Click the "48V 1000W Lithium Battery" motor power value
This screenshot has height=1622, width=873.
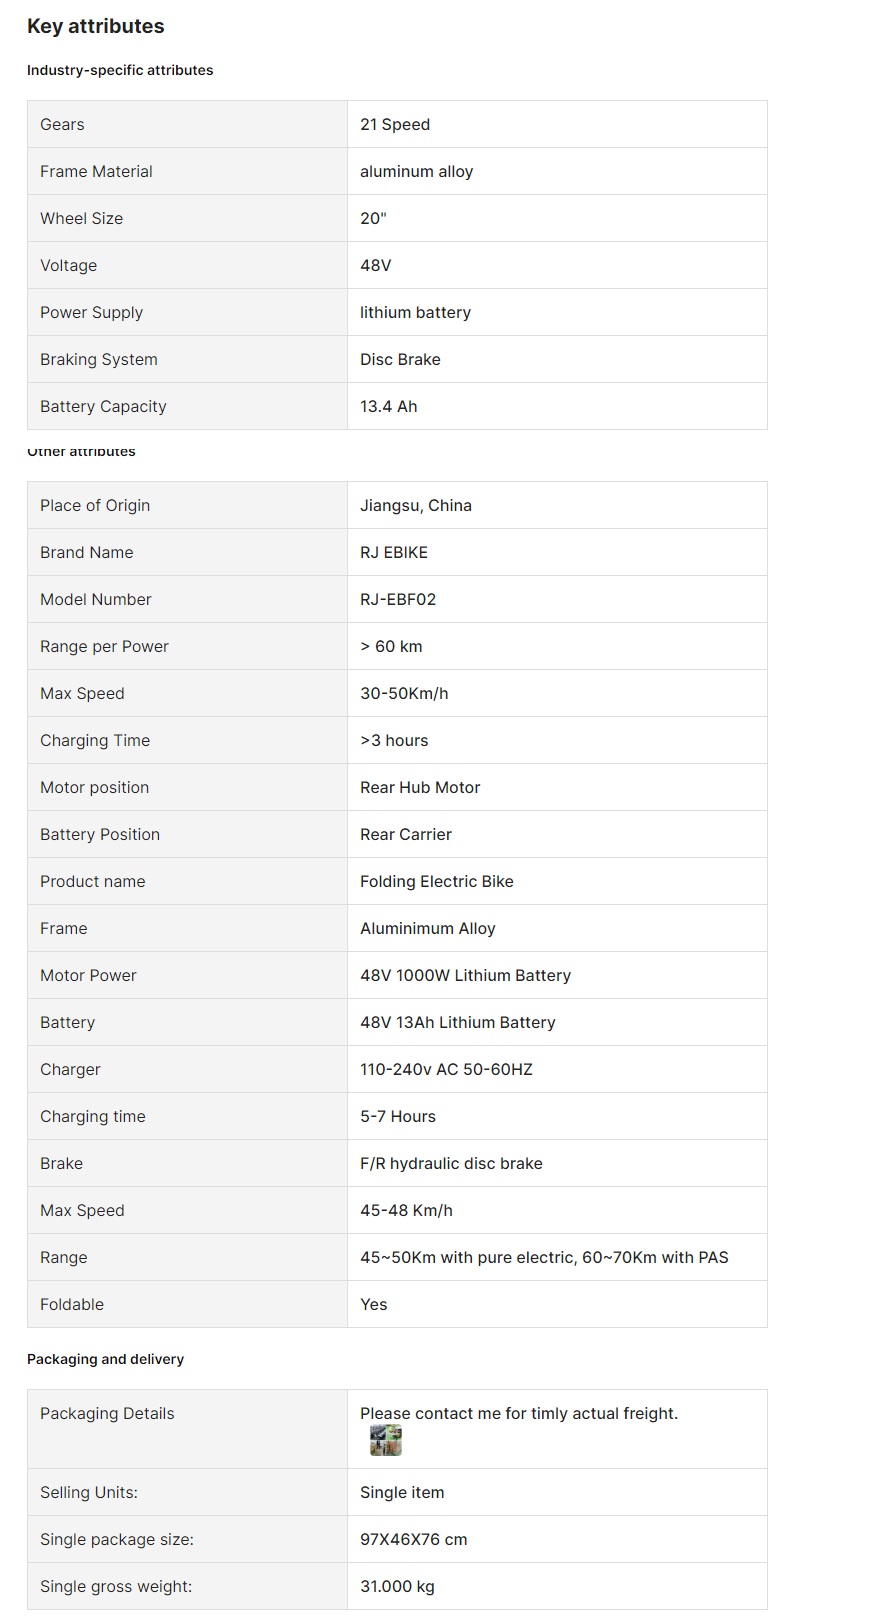click(465, 976)
